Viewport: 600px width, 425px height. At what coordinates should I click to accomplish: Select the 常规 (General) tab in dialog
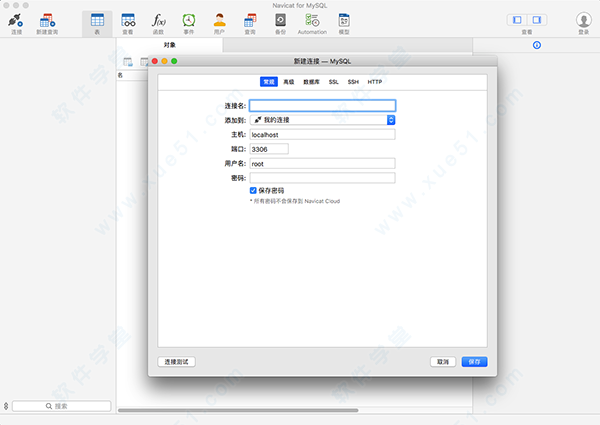point(269,82)
